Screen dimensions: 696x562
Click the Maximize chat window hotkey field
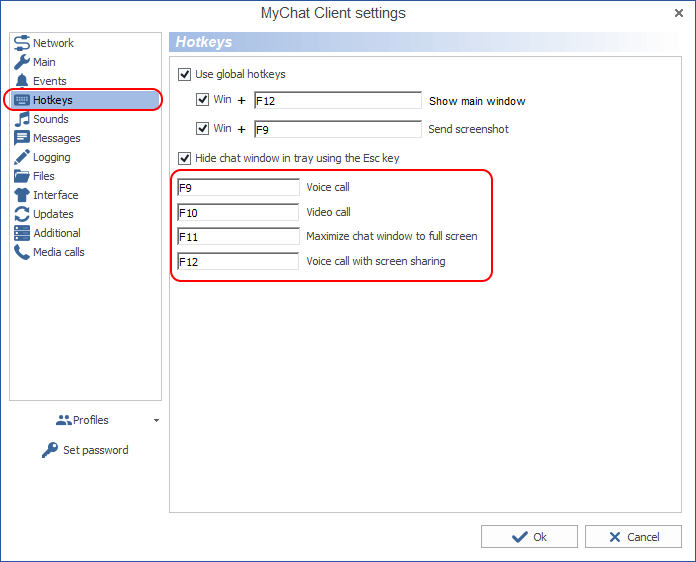click(x=238, y=237)
